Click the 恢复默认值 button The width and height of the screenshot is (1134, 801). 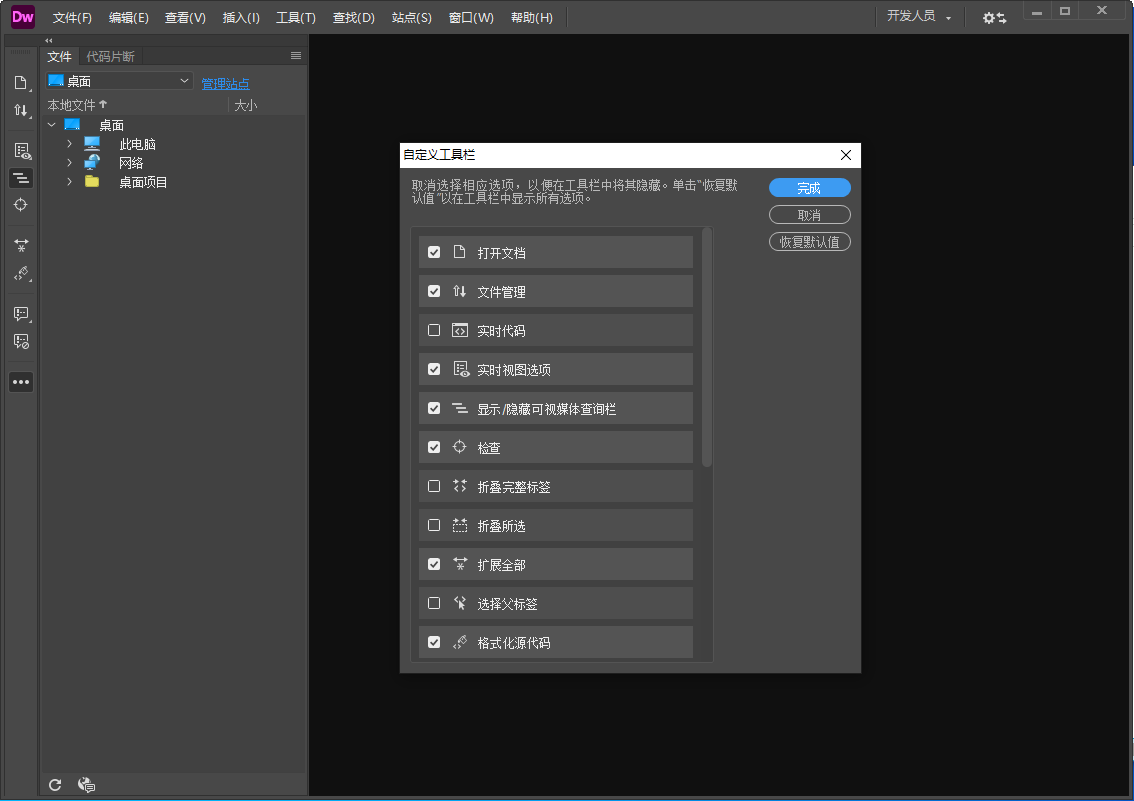tap(809, 241)
